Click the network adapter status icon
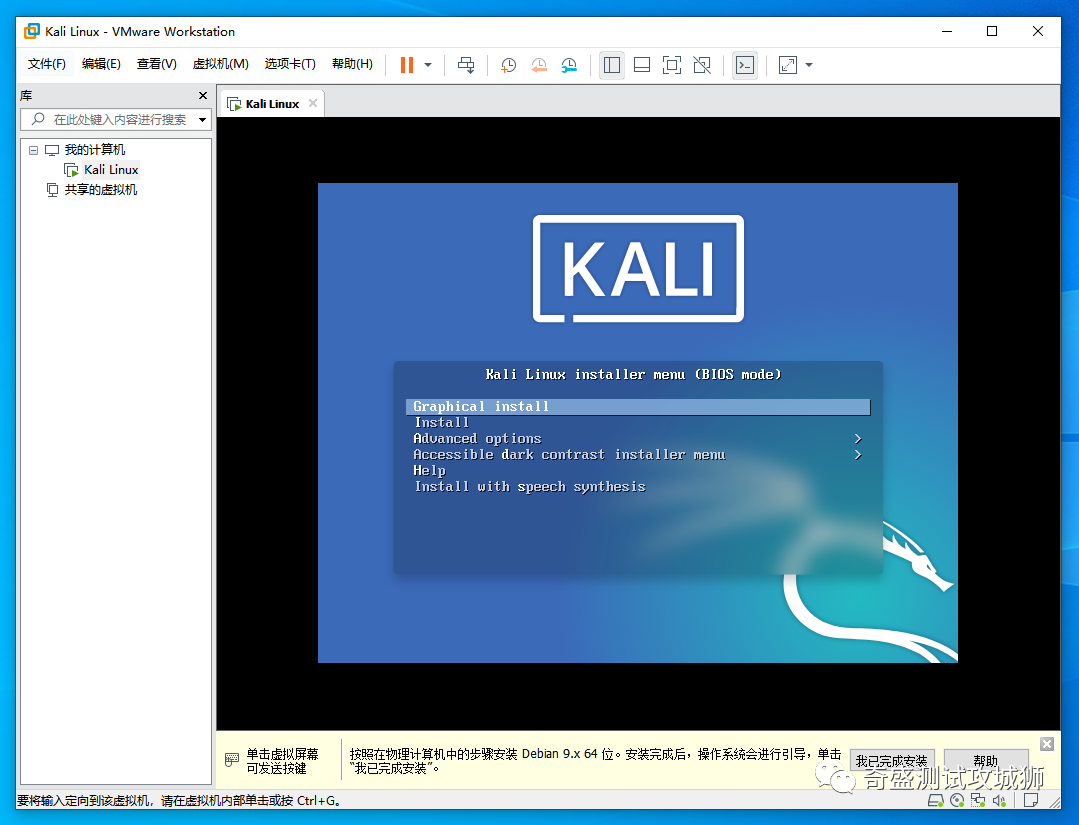 point(978,800)
